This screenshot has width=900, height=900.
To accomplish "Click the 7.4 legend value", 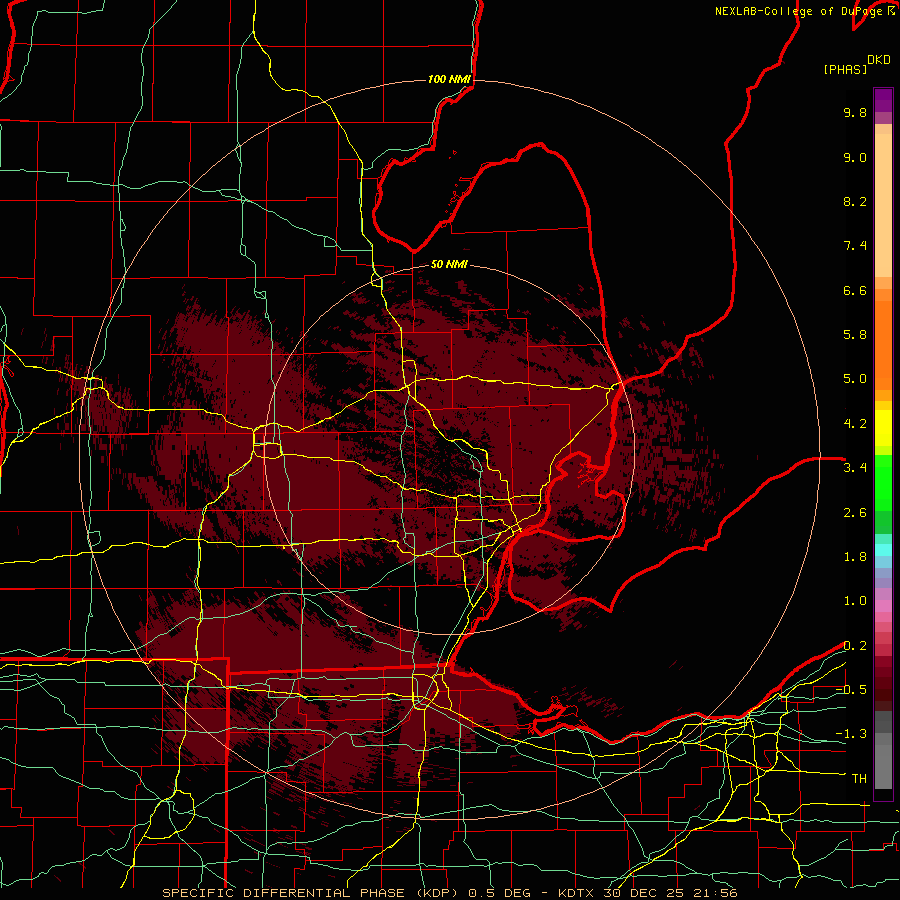I will point(855,246).
